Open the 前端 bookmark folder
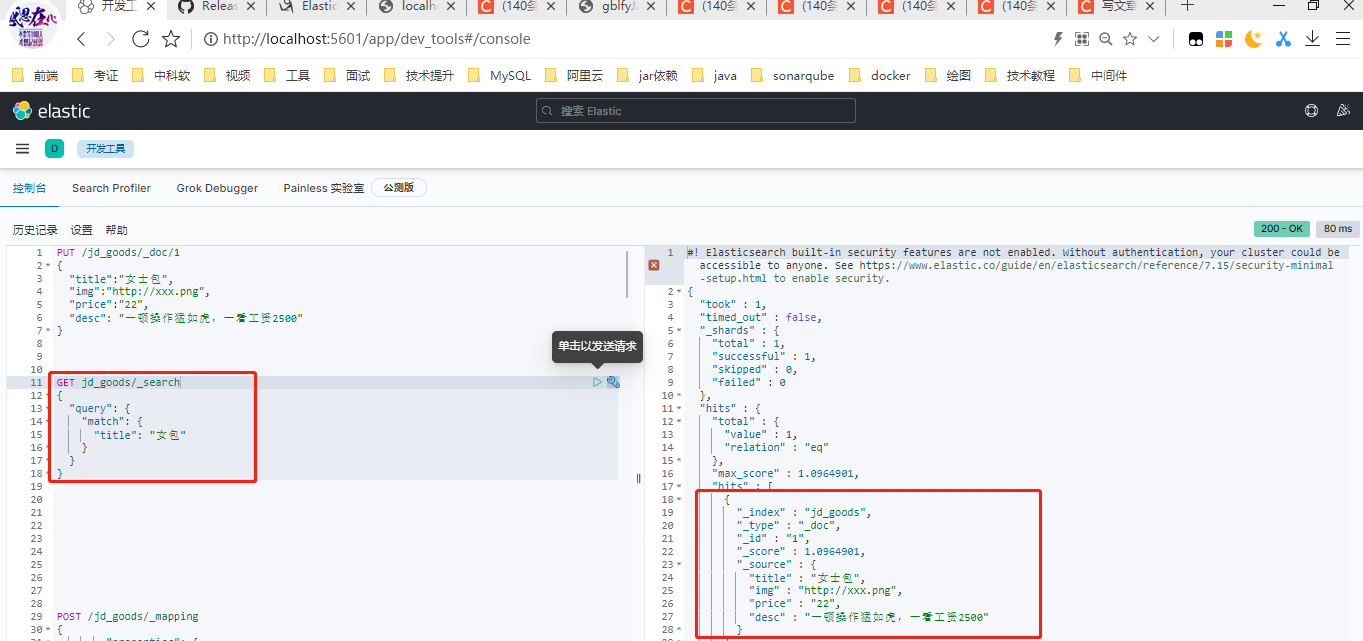Image resolution: width=1363 pixels, height=641 pixels. [x=35, y=75]
